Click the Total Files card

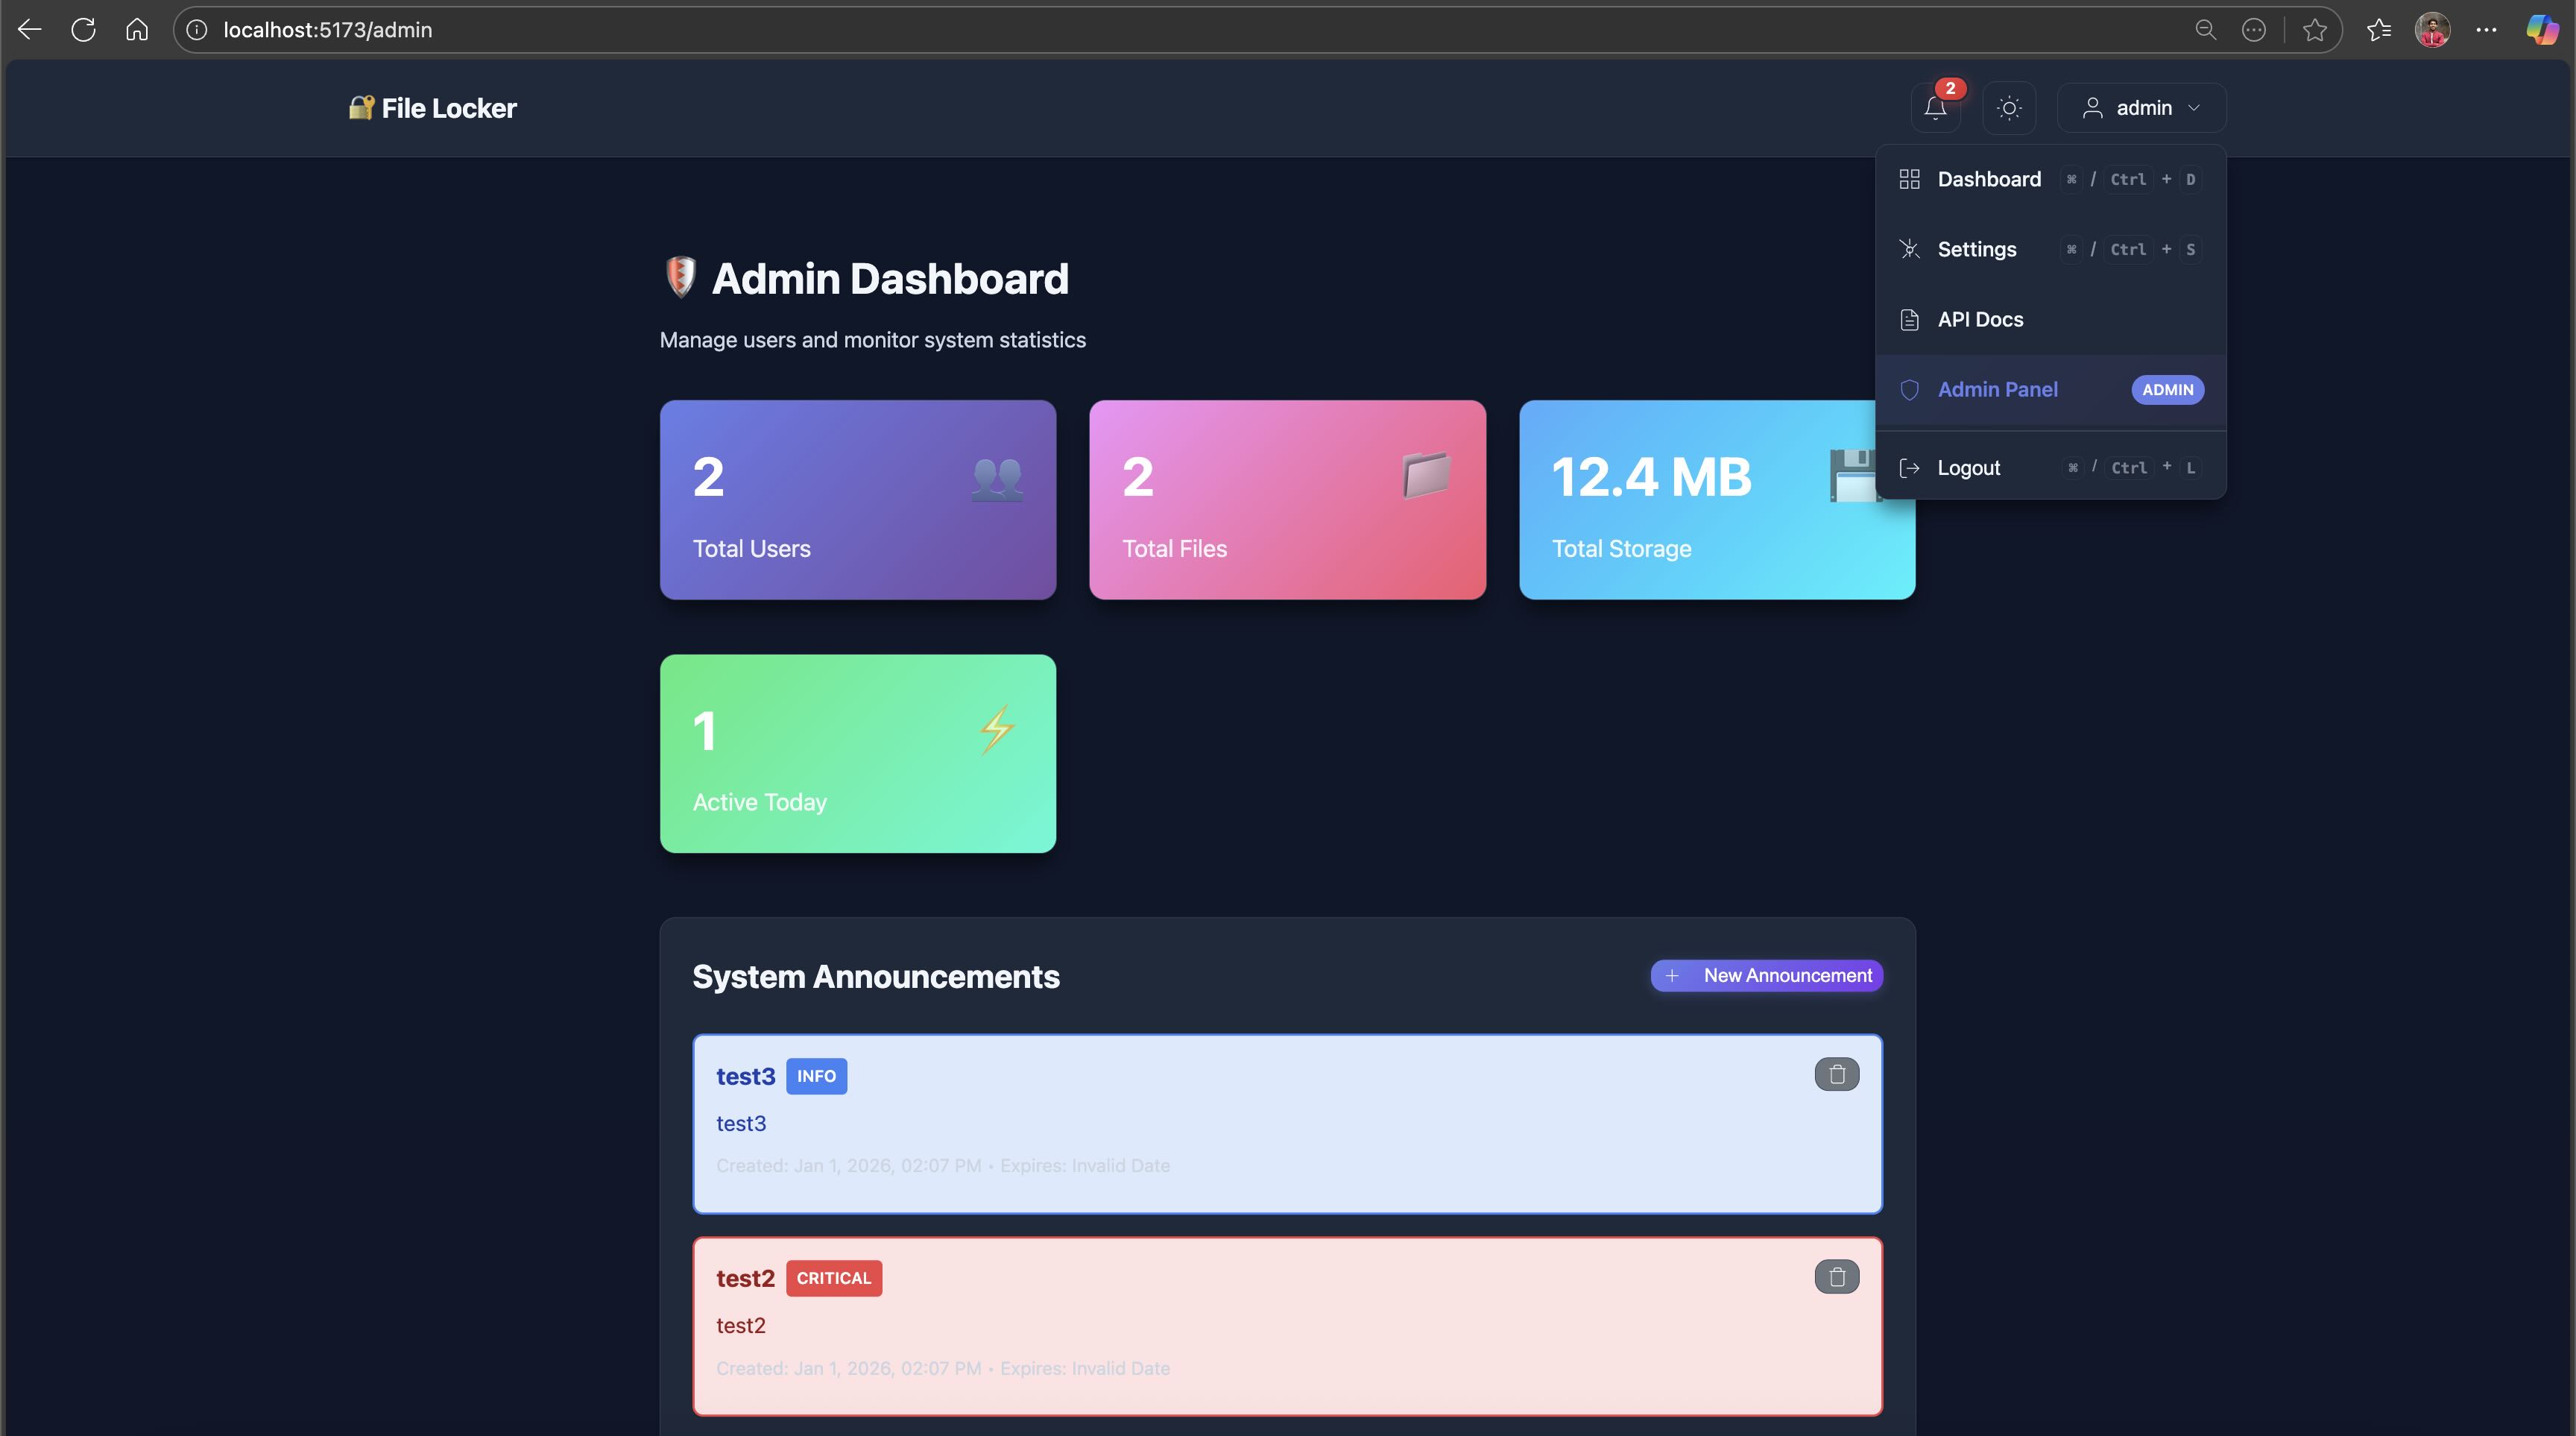point(1287,500)
